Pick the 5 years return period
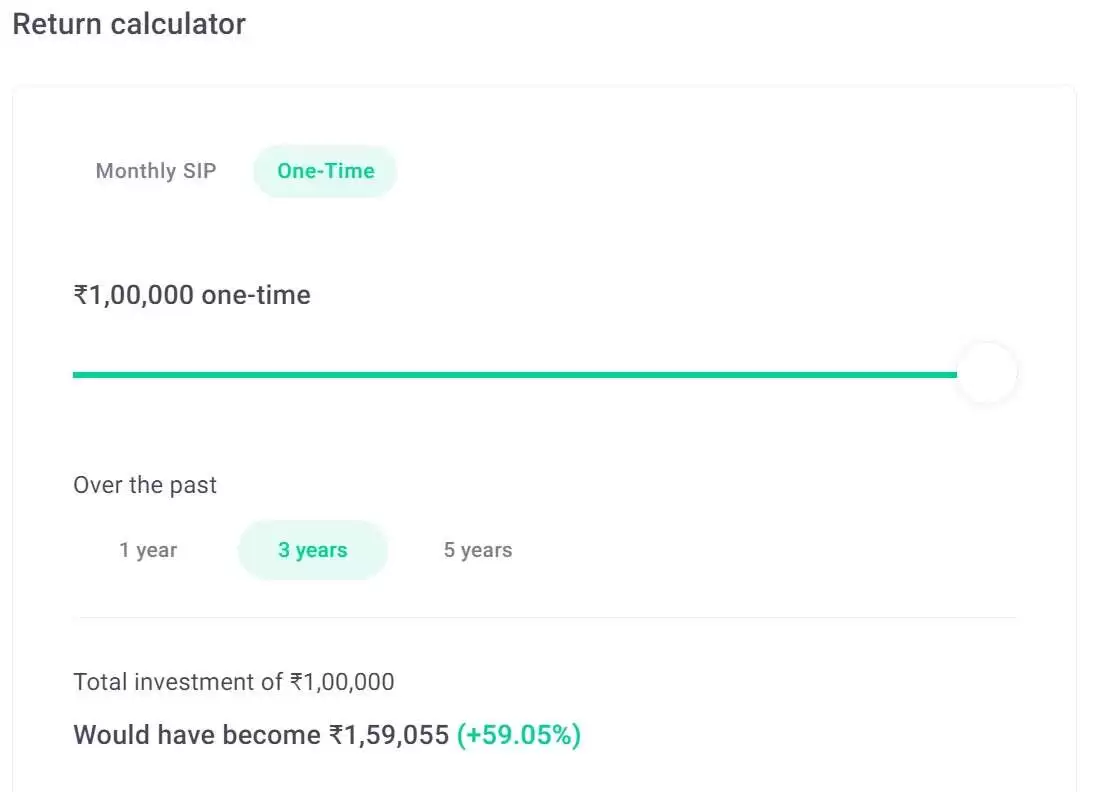The width and height of the screenshot is (1101, 792). coord(477,549)
